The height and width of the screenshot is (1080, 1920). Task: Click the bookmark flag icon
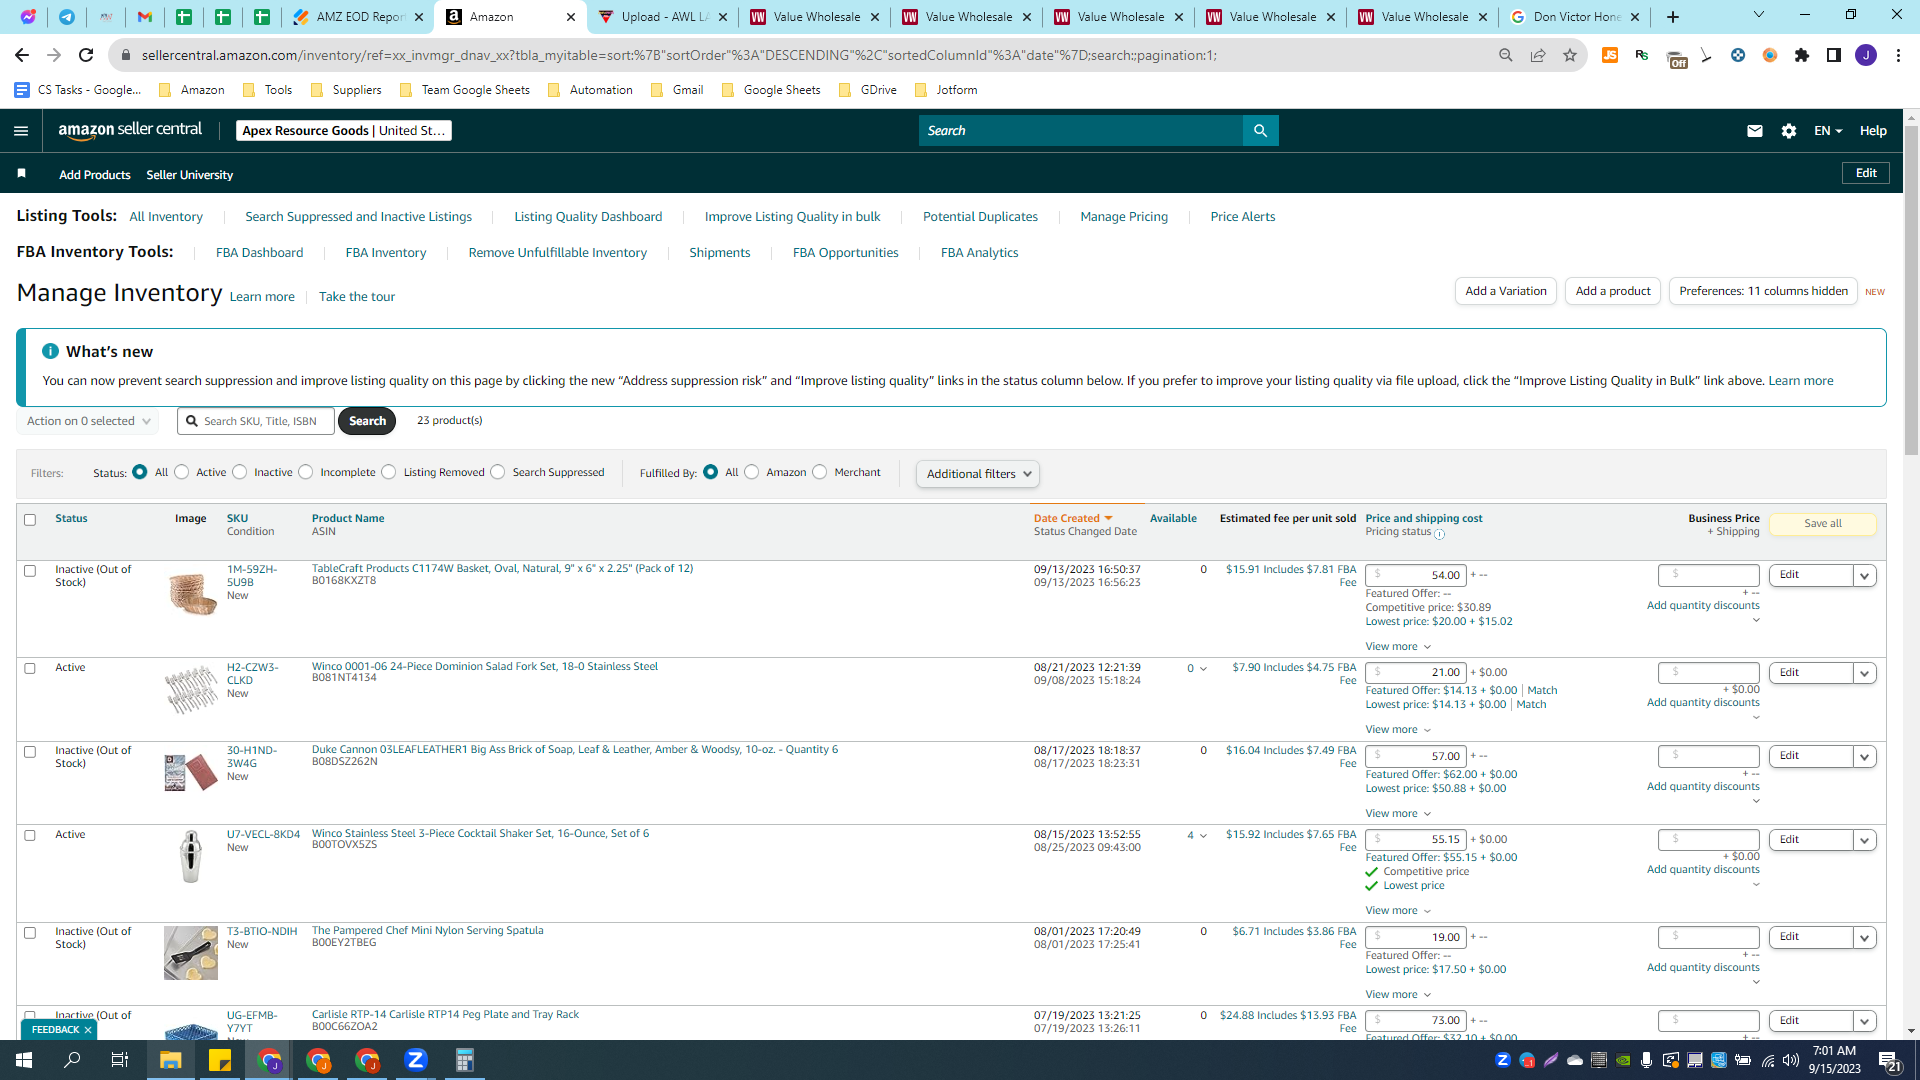click(x=21, y=174)
